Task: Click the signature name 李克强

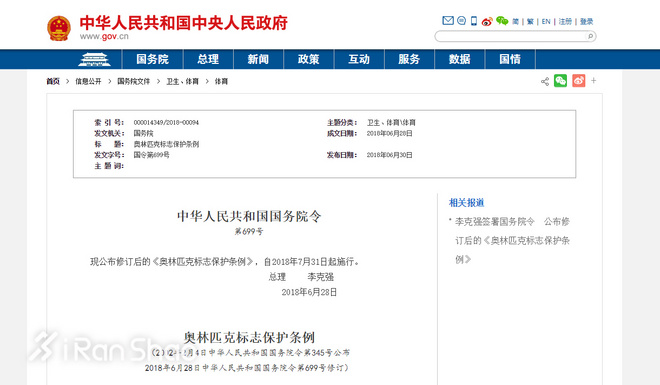Action: [x=321, y=277]
